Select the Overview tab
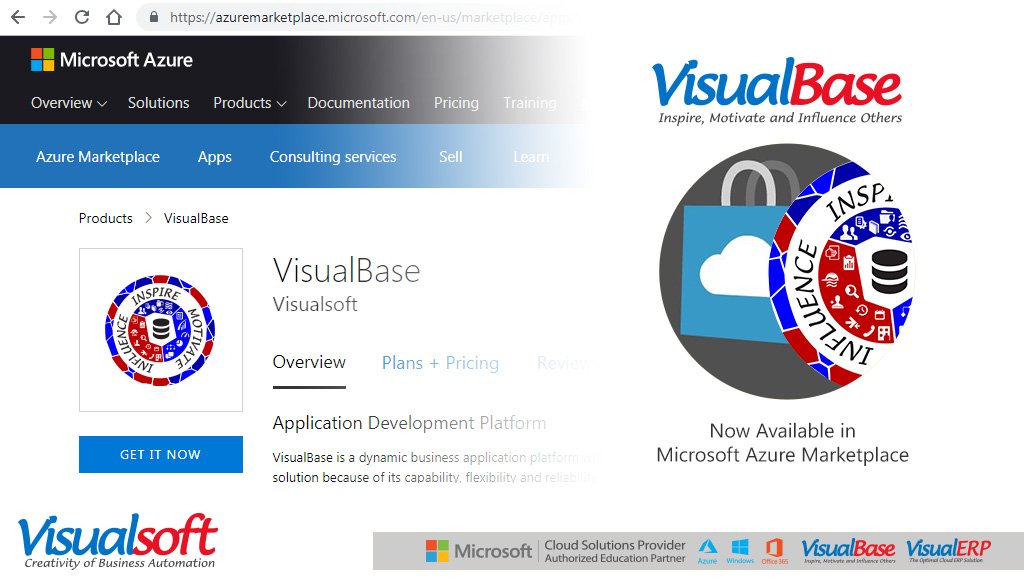 point(309,362)
